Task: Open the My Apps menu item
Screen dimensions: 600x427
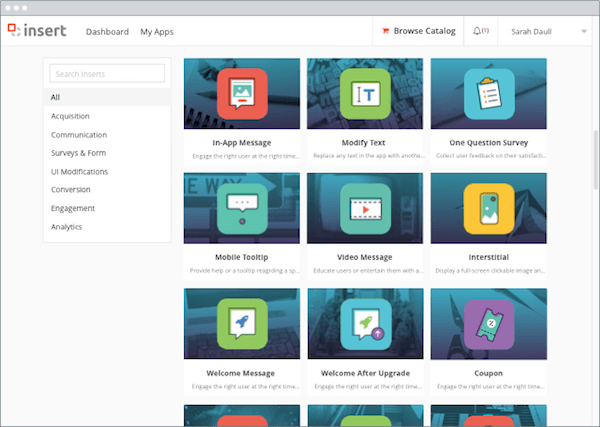Action: 157,32
